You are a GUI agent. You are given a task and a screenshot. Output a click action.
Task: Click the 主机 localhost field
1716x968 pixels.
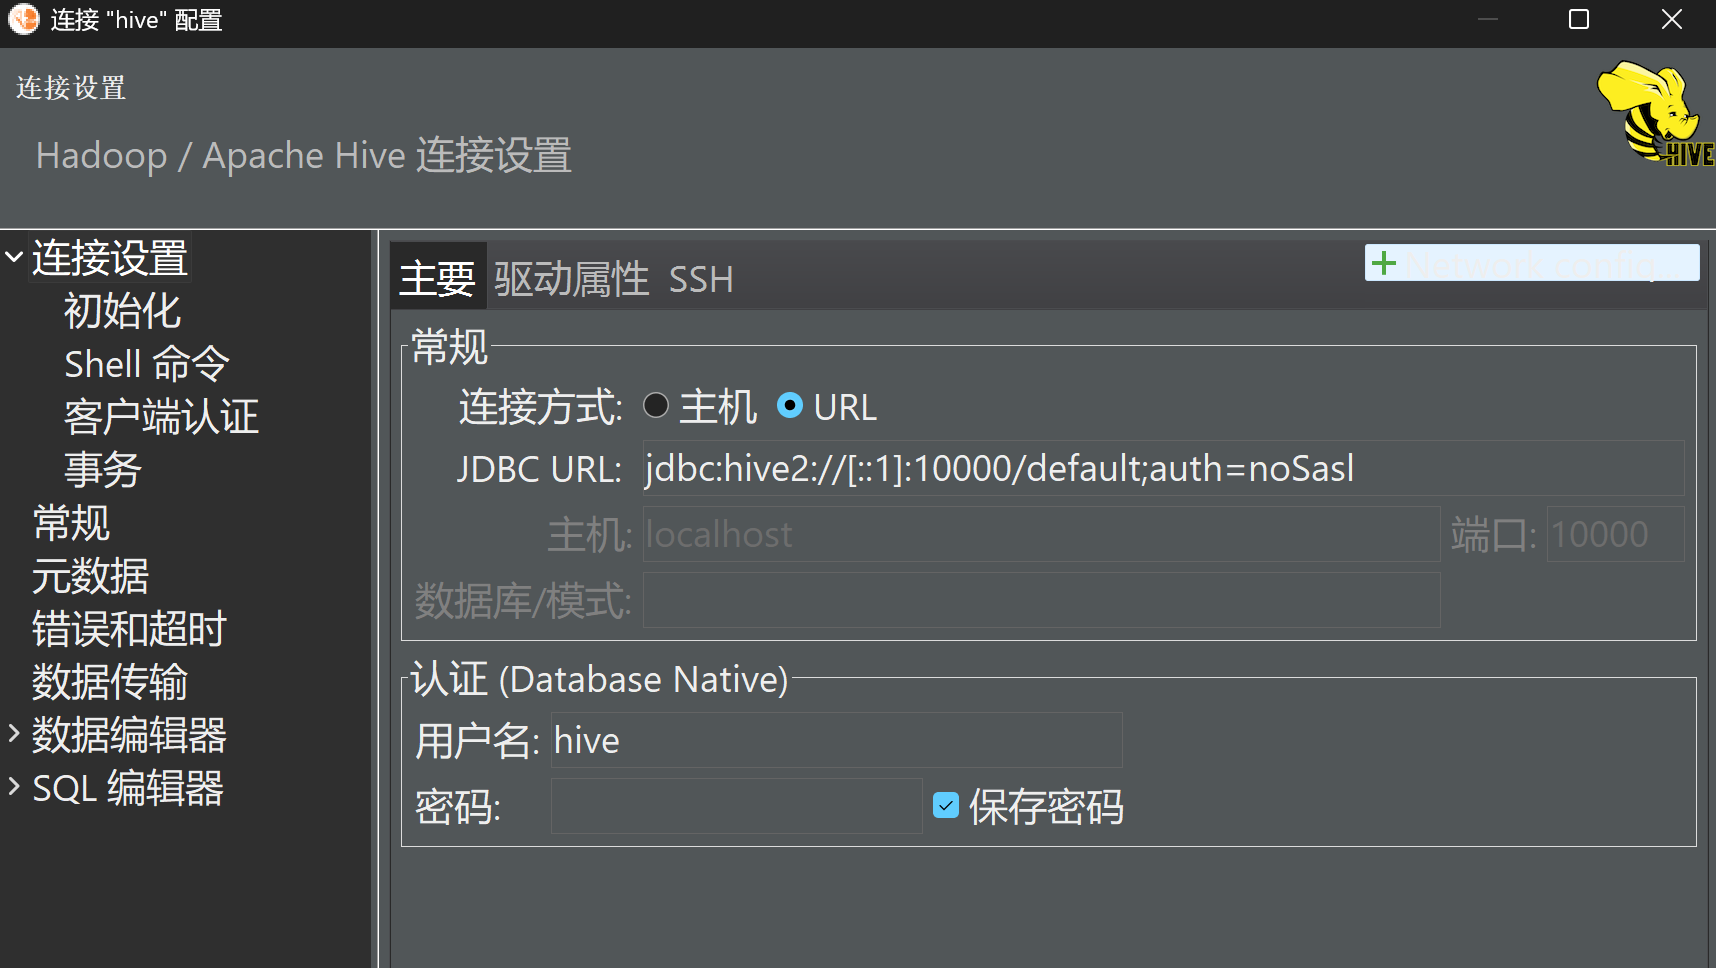[x=1041, y=534]
